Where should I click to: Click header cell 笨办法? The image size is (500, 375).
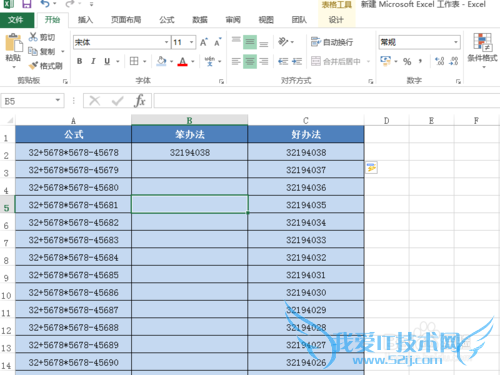tap(190, 134)
